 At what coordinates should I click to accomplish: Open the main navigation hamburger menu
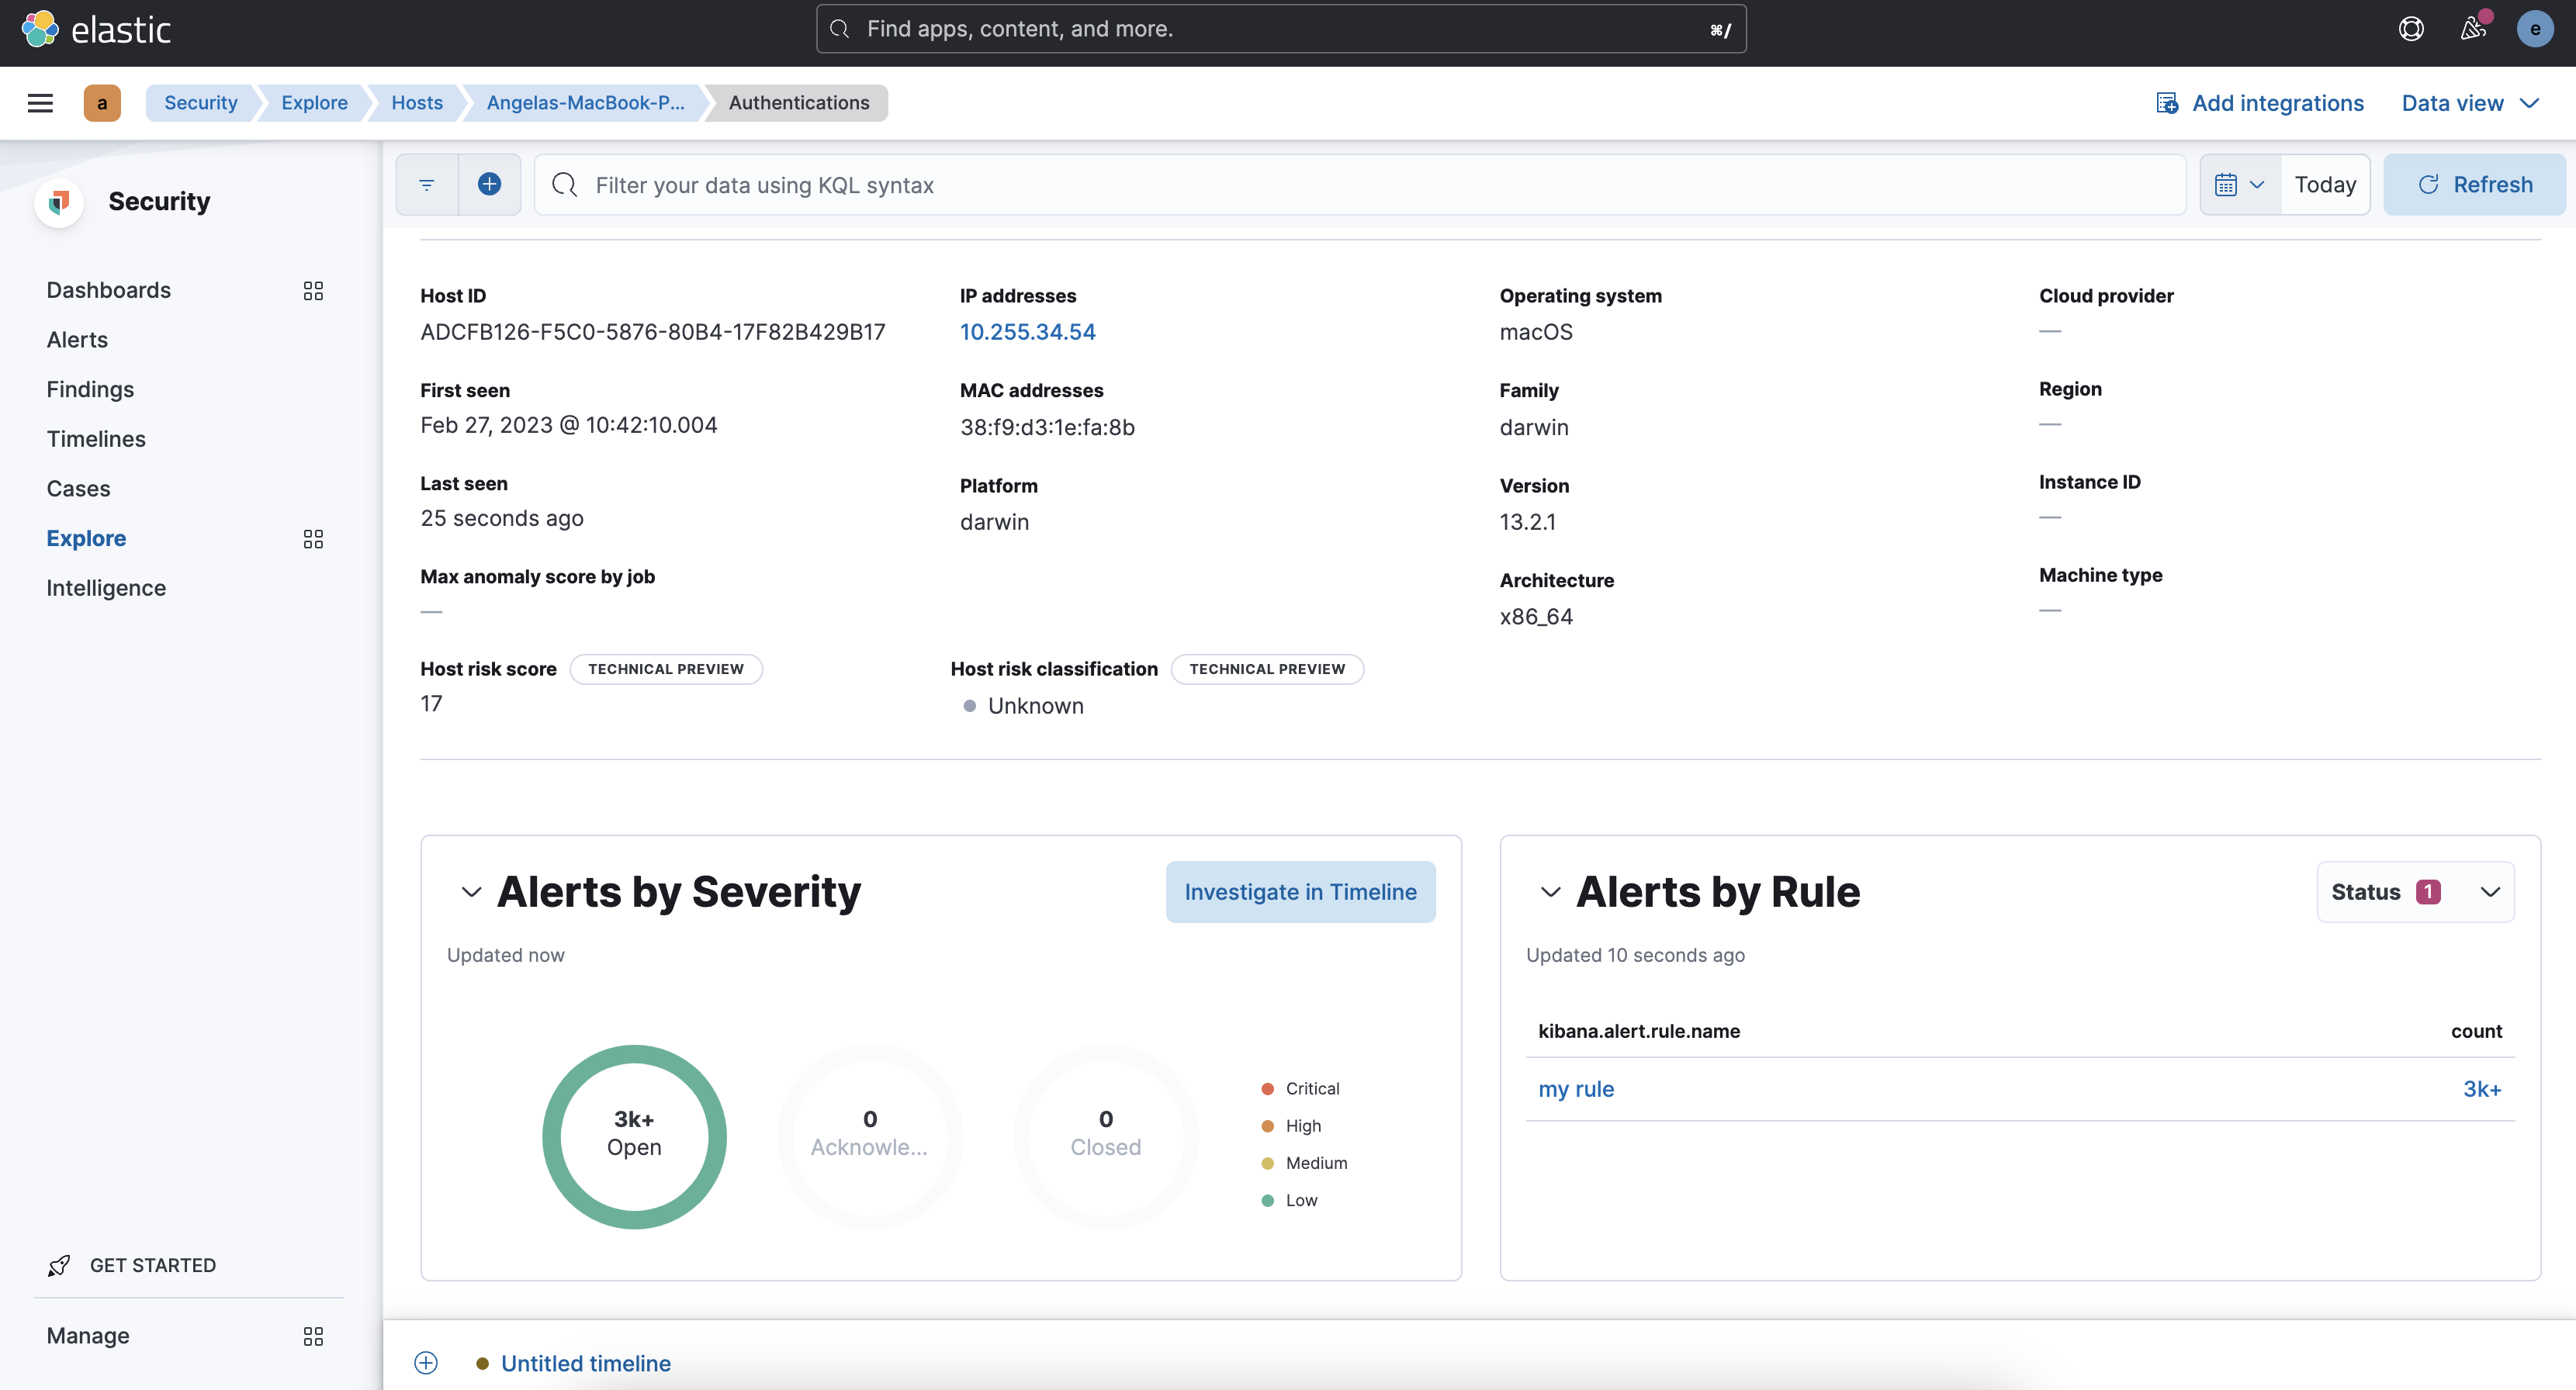pos(40,102)
